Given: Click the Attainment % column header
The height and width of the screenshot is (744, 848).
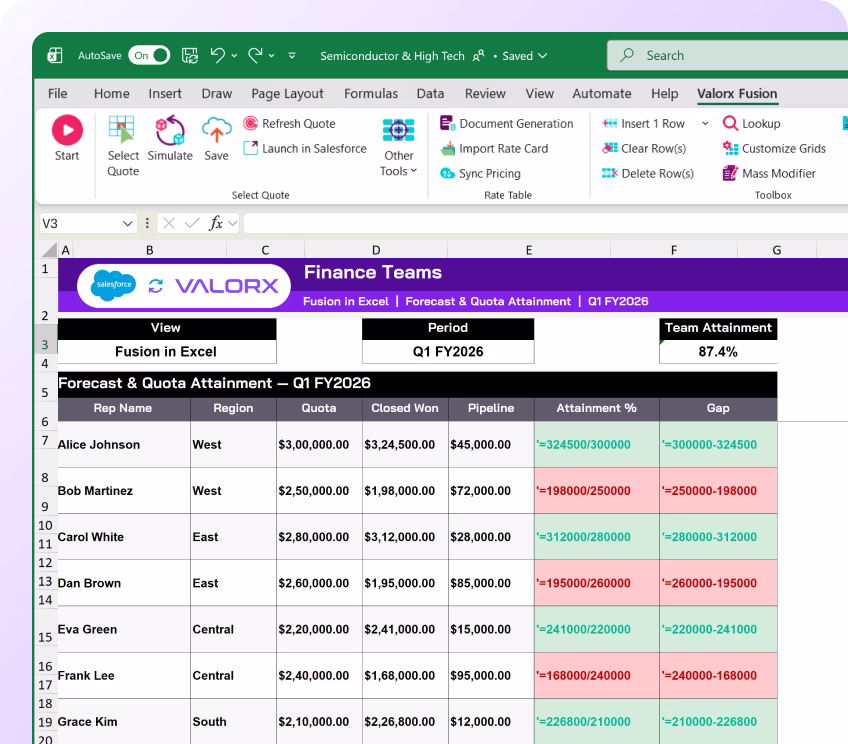Looking at the screenshot, I should (597, 409).
